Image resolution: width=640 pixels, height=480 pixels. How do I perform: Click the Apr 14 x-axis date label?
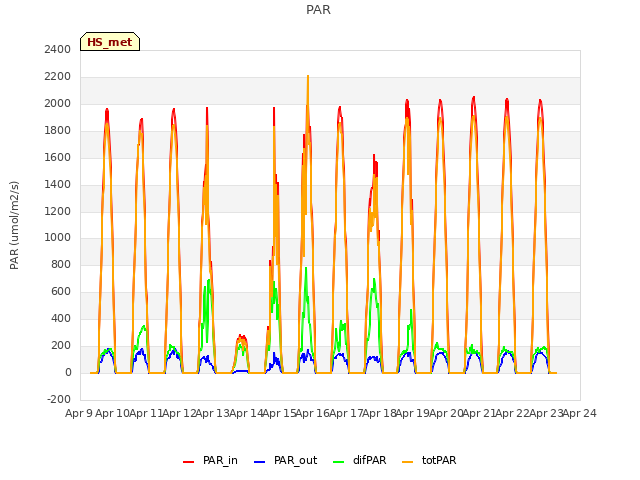246,413
